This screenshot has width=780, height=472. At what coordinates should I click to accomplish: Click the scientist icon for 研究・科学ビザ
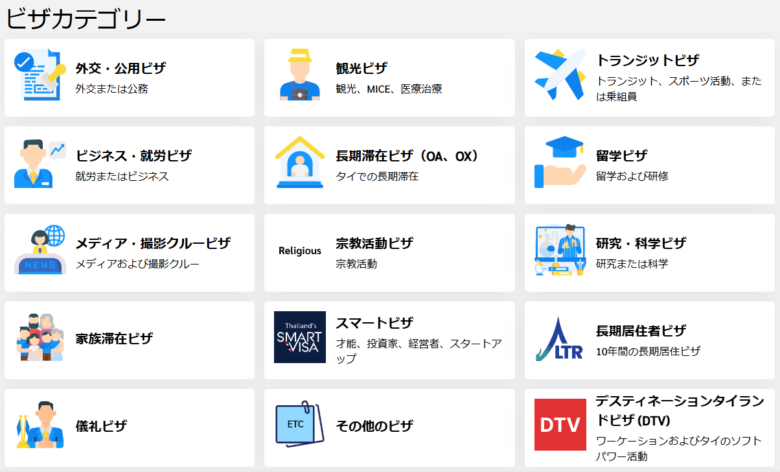(560, 250)
